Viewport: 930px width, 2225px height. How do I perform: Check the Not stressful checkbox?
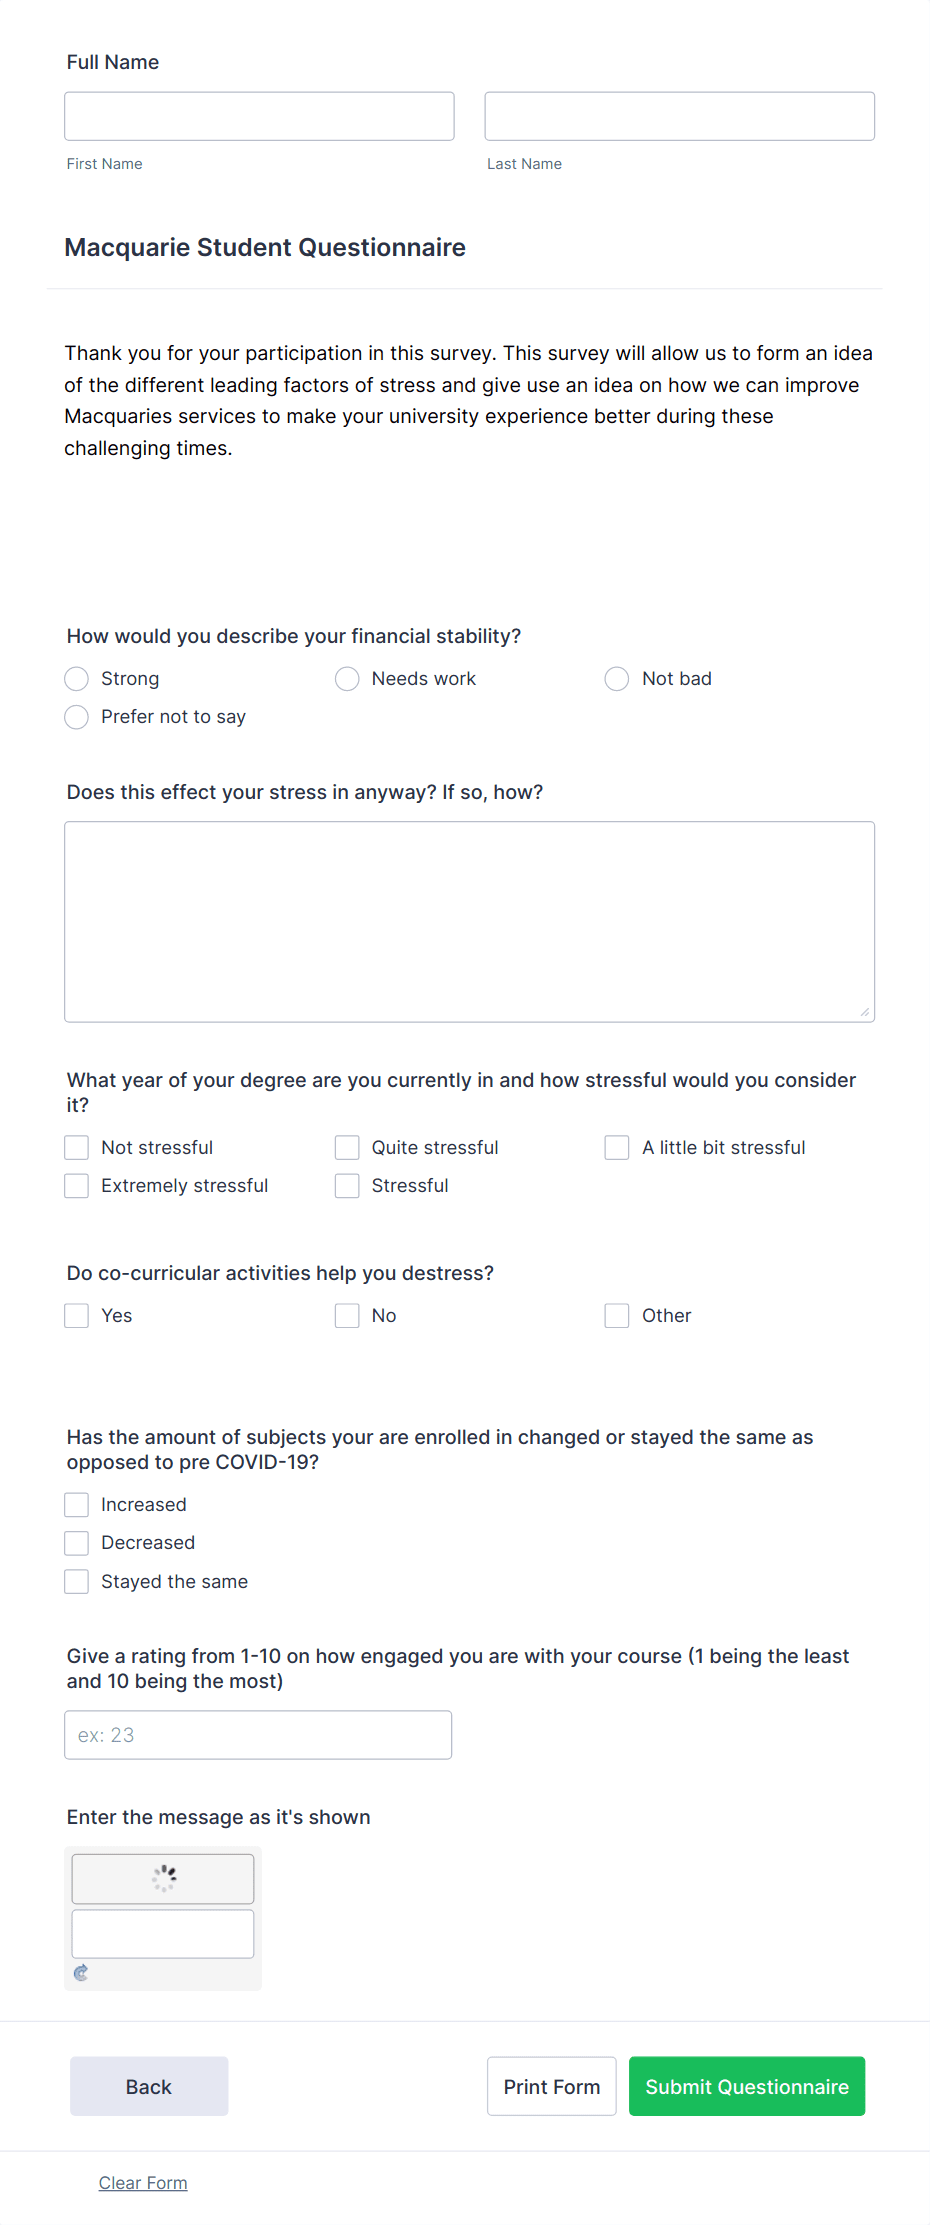[x=76, y=1147]
